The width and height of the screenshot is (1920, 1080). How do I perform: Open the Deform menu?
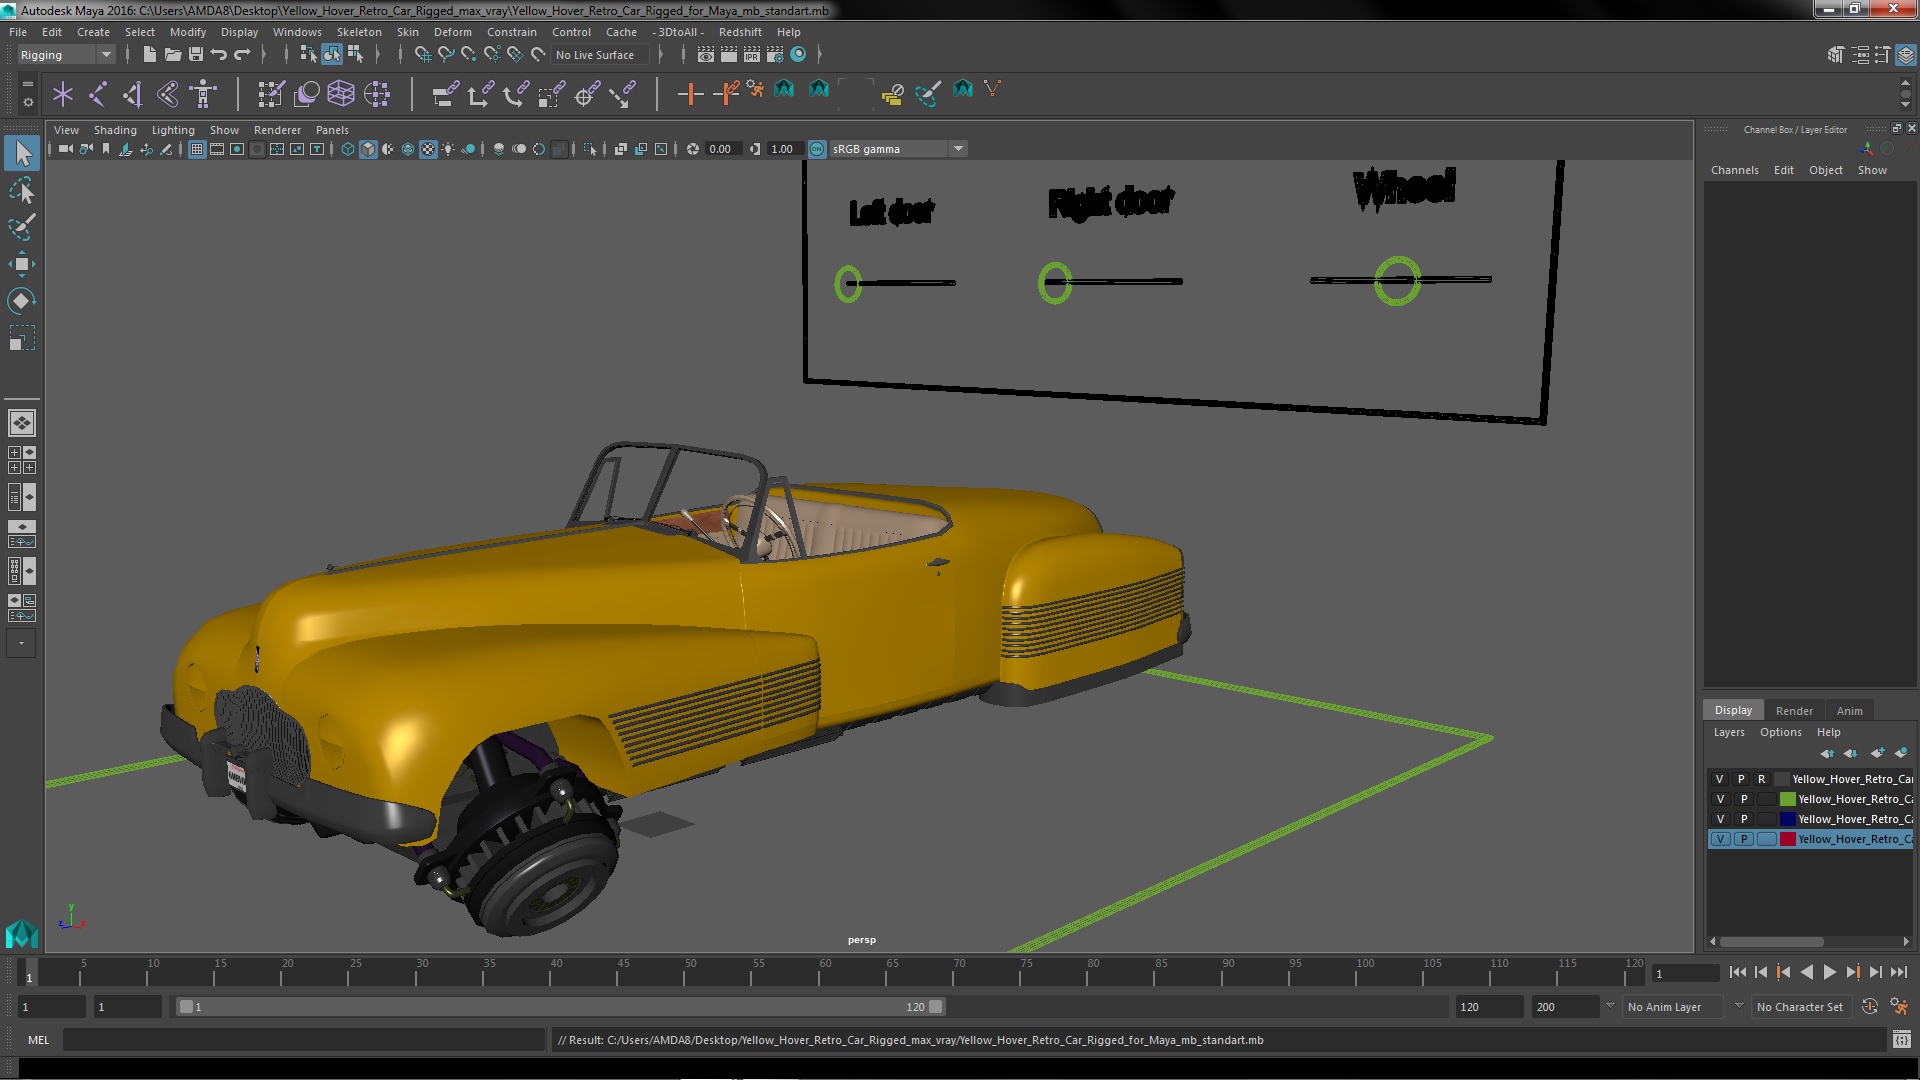click(452, 32)
